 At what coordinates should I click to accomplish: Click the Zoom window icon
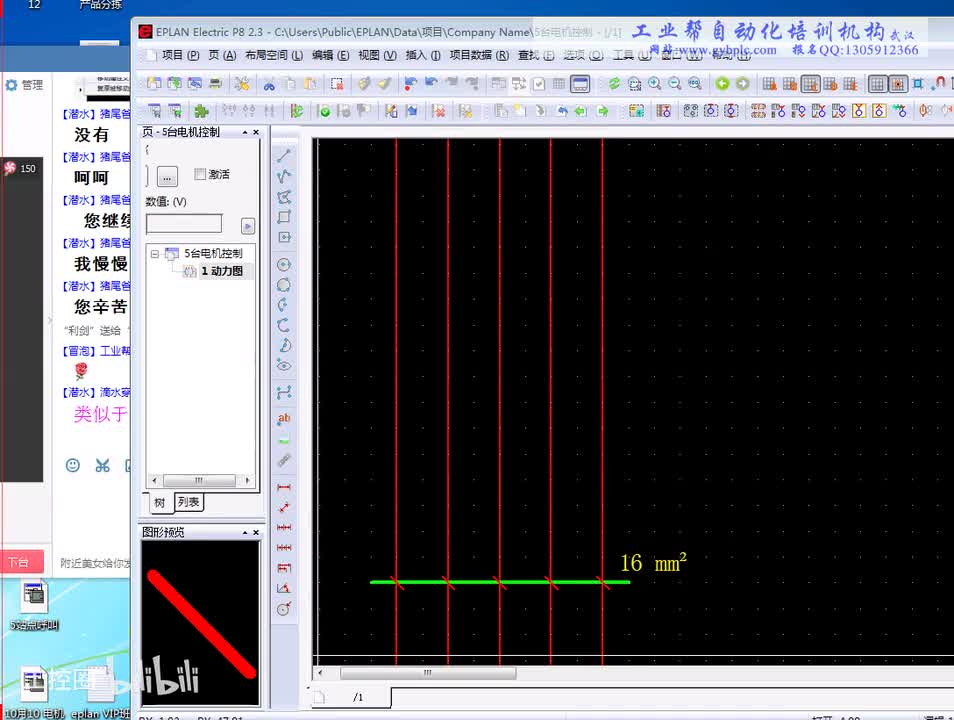click(x=635, y=83)
